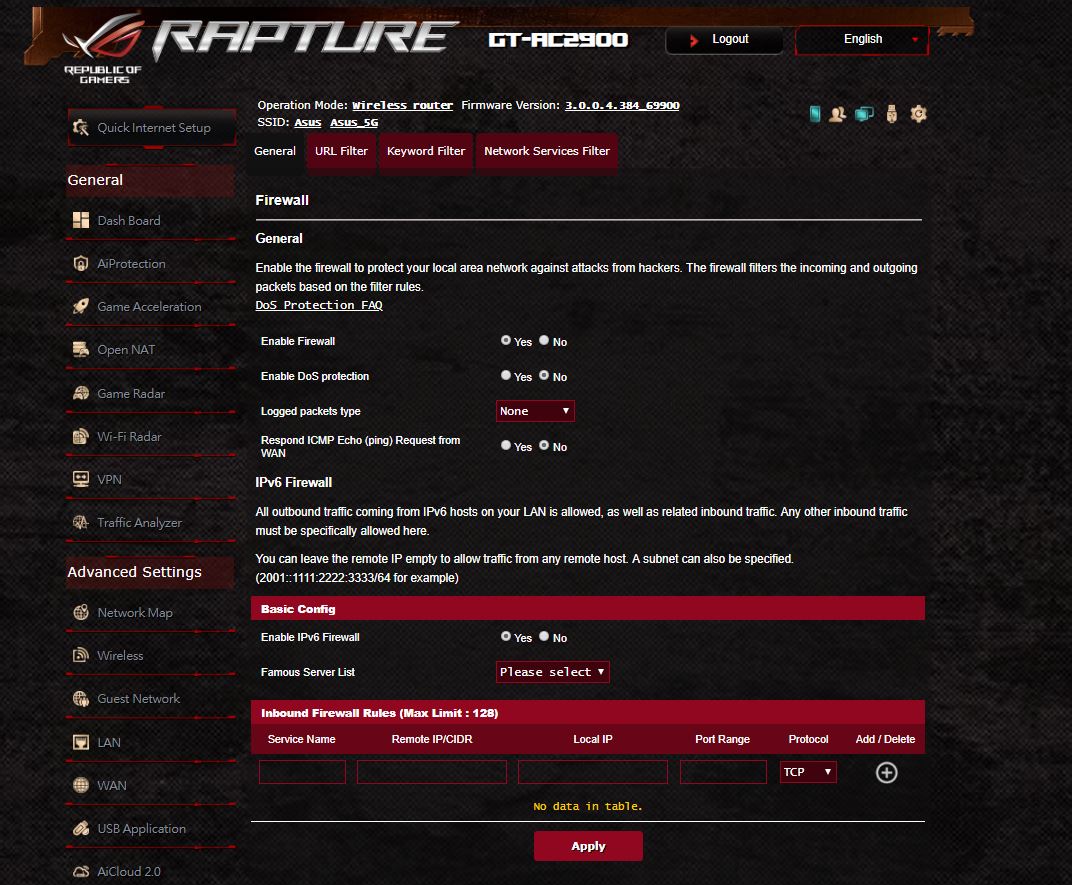Switch to the URL Filter tab

(341, 151)
